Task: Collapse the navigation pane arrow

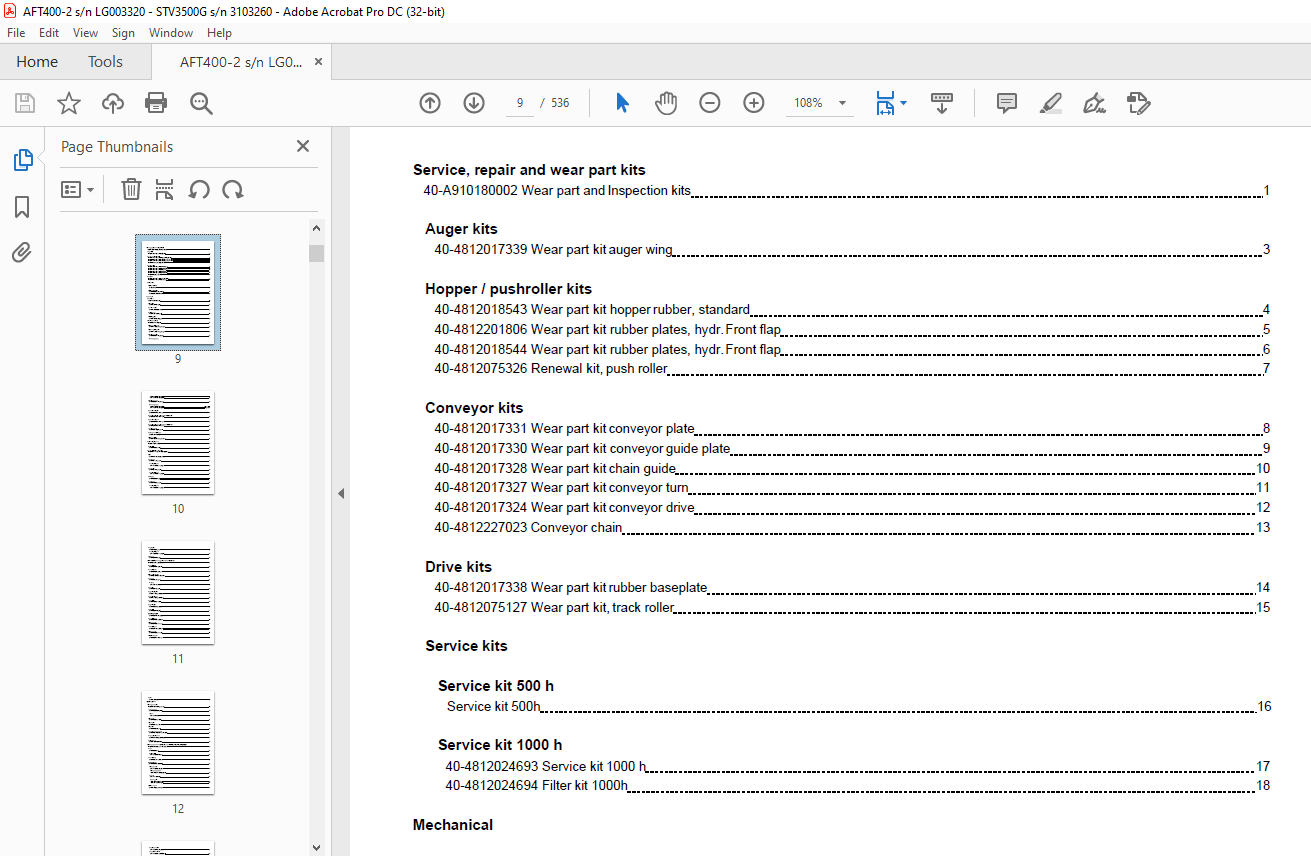Action: coord(340,493)
